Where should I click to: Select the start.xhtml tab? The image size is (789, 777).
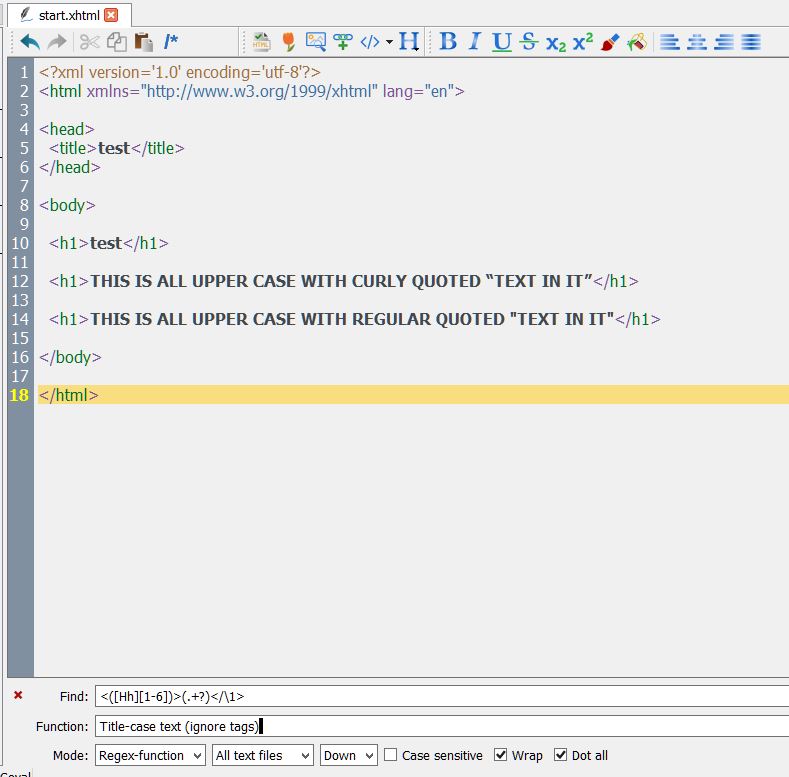coord(69,16)
